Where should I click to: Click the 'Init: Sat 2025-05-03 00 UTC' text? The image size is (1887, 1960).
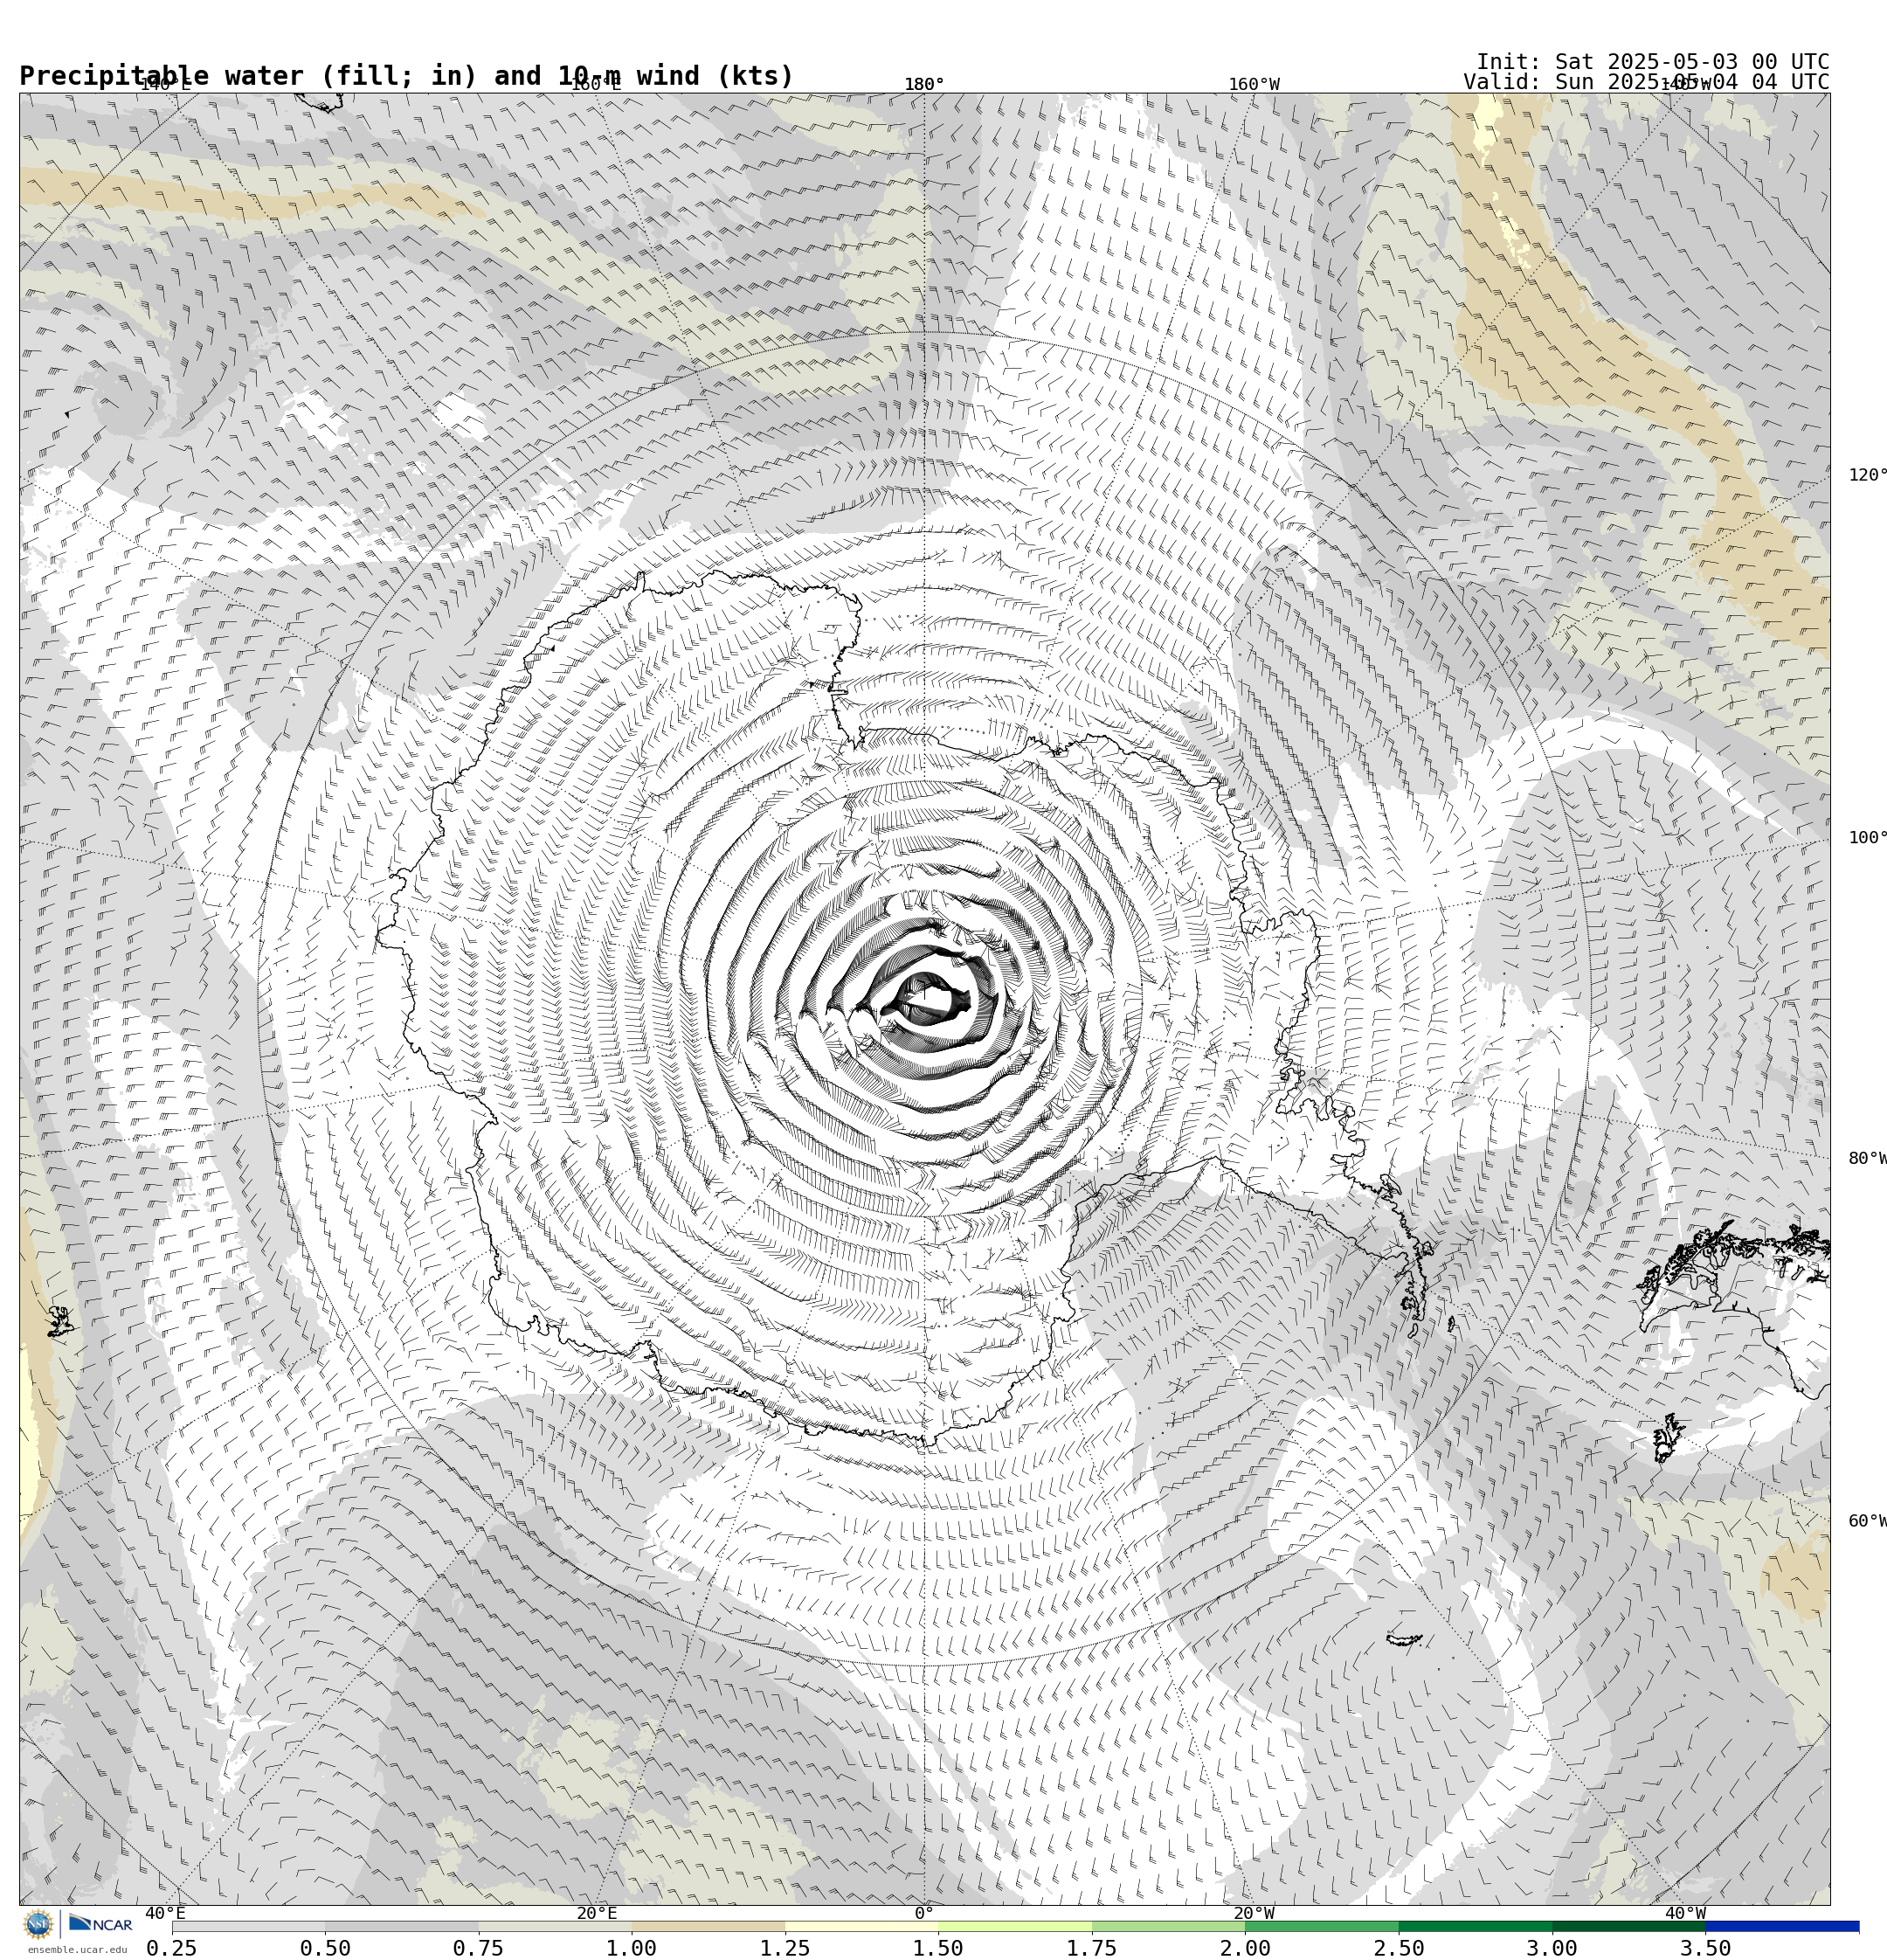click(x=1652, y=62)
